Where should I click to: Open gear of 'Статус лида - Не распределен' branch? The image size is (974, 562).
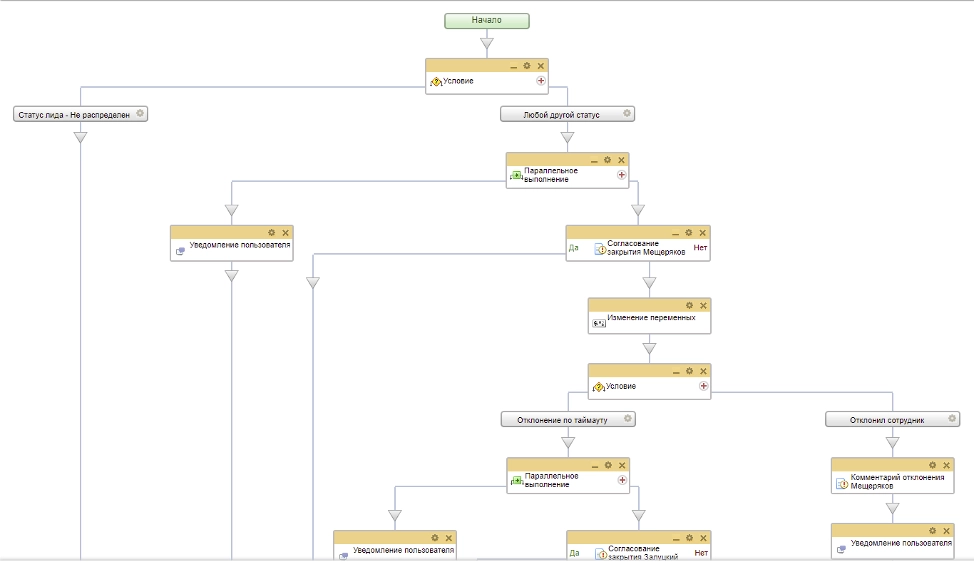pyautogui.click(x=140, y=114)
